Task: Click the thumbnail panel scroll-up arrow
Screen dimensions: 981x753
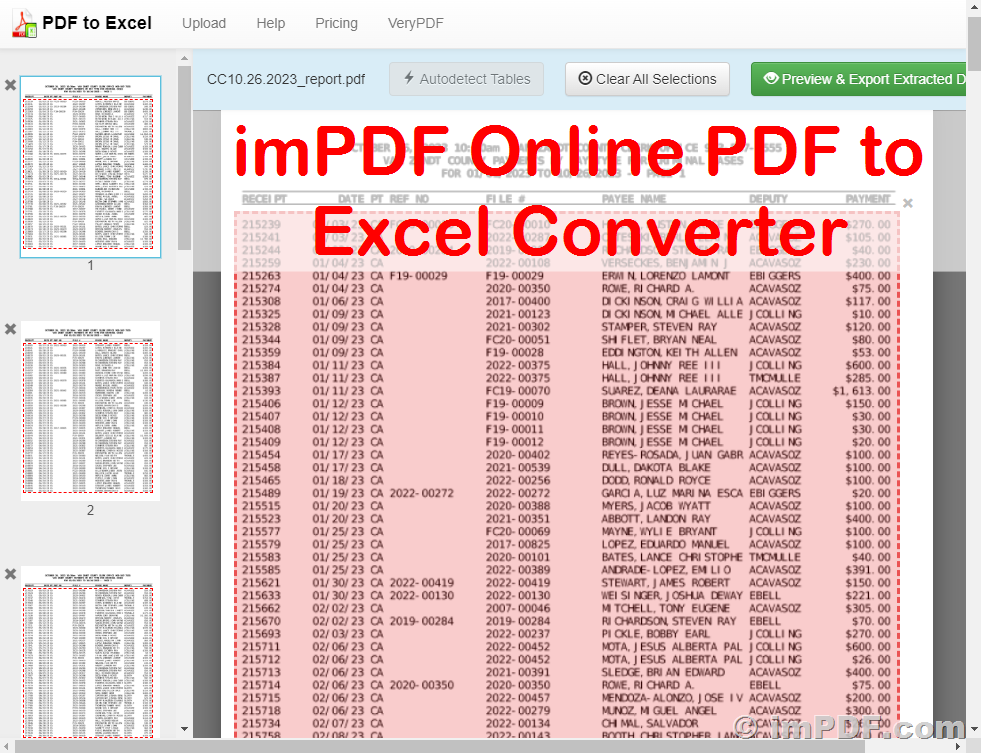Action: point(184,58)
